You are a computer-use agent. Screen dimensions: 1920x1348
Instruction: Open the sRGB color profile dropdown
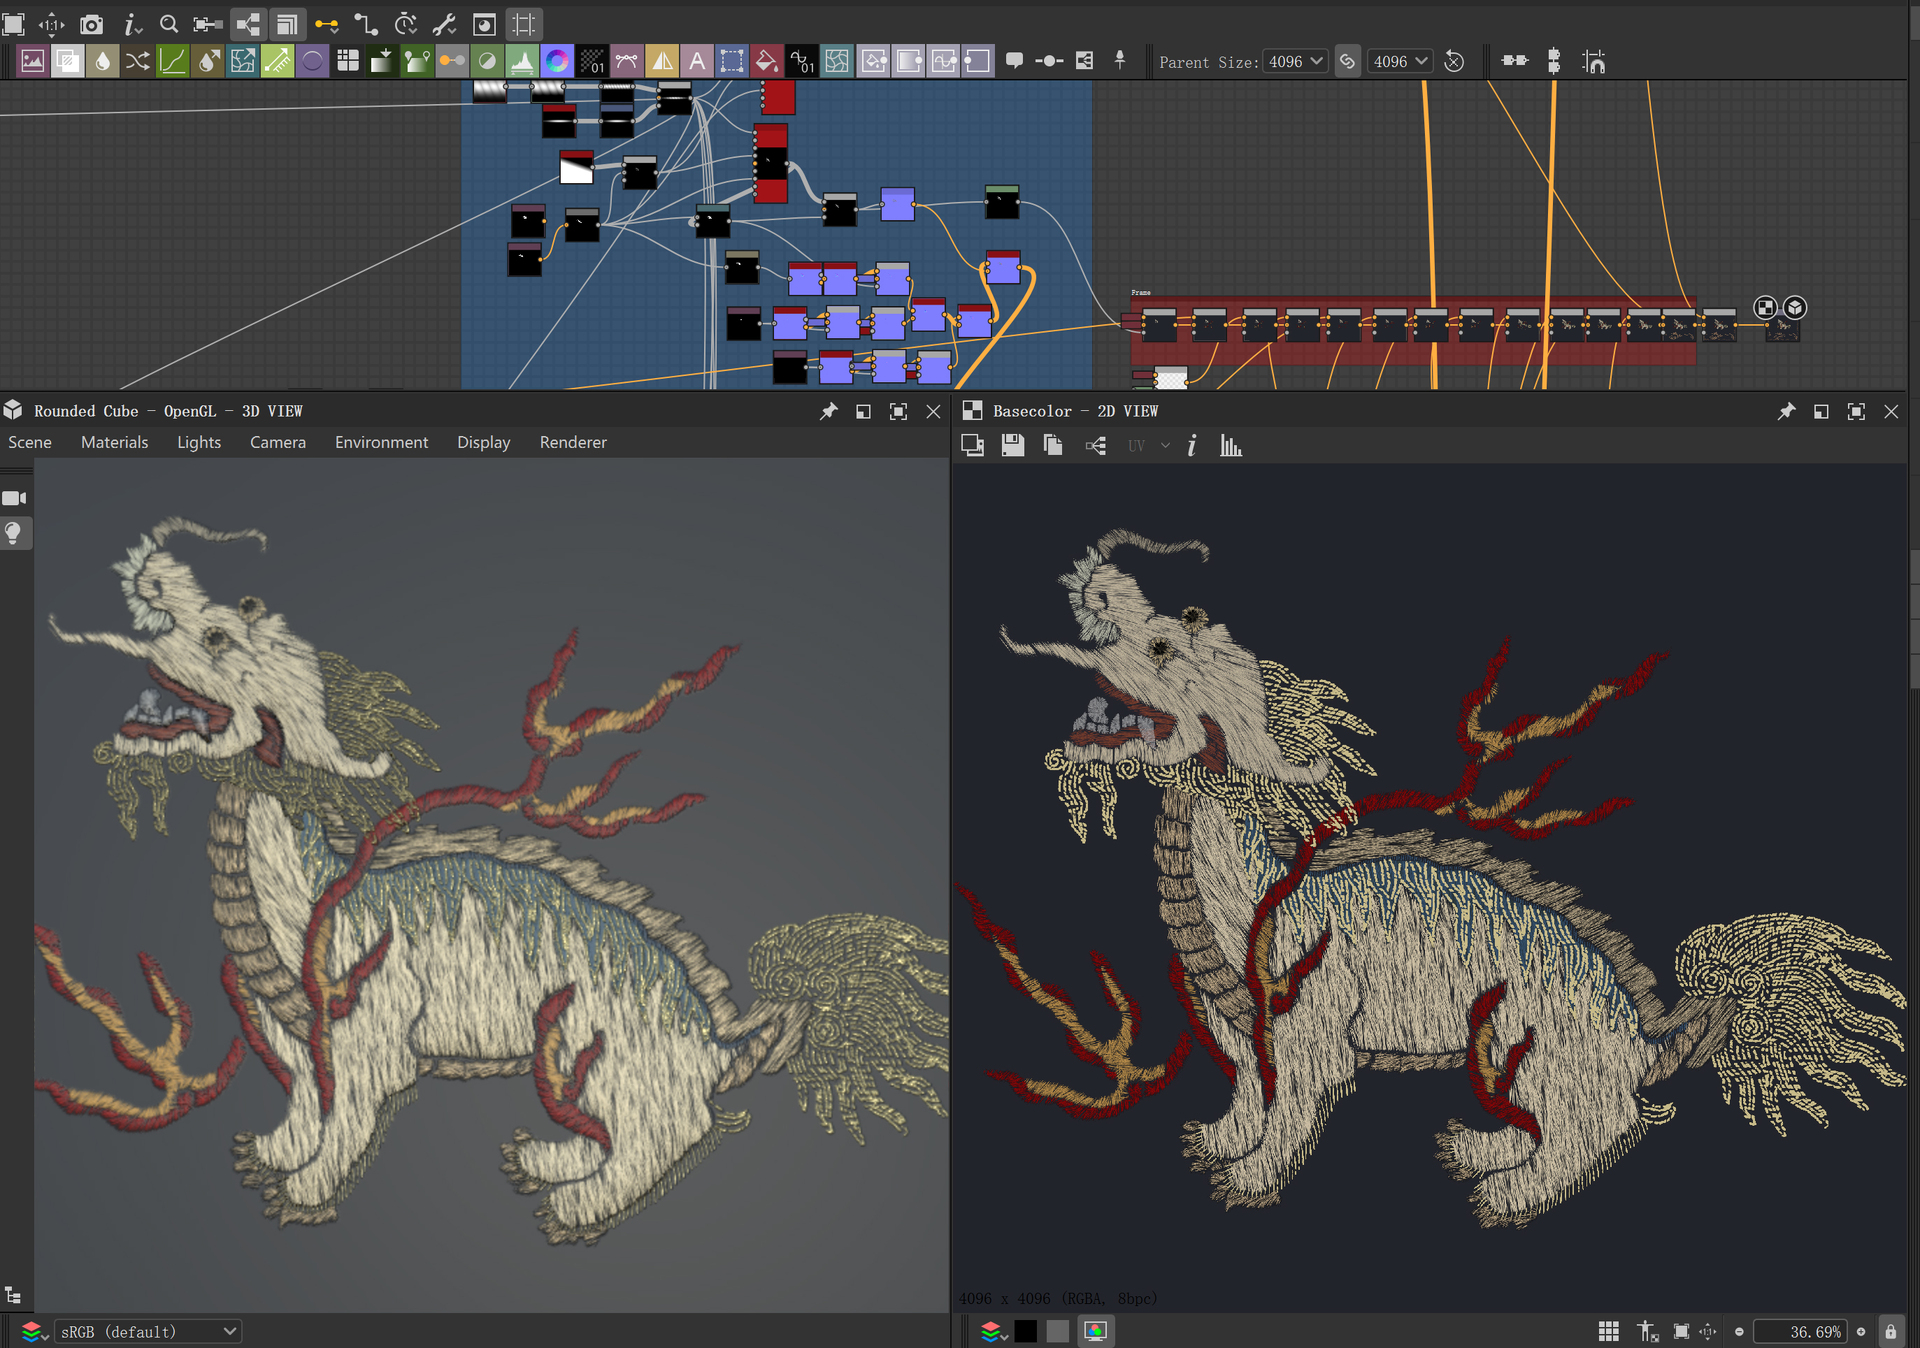[x=148, y=1331]
